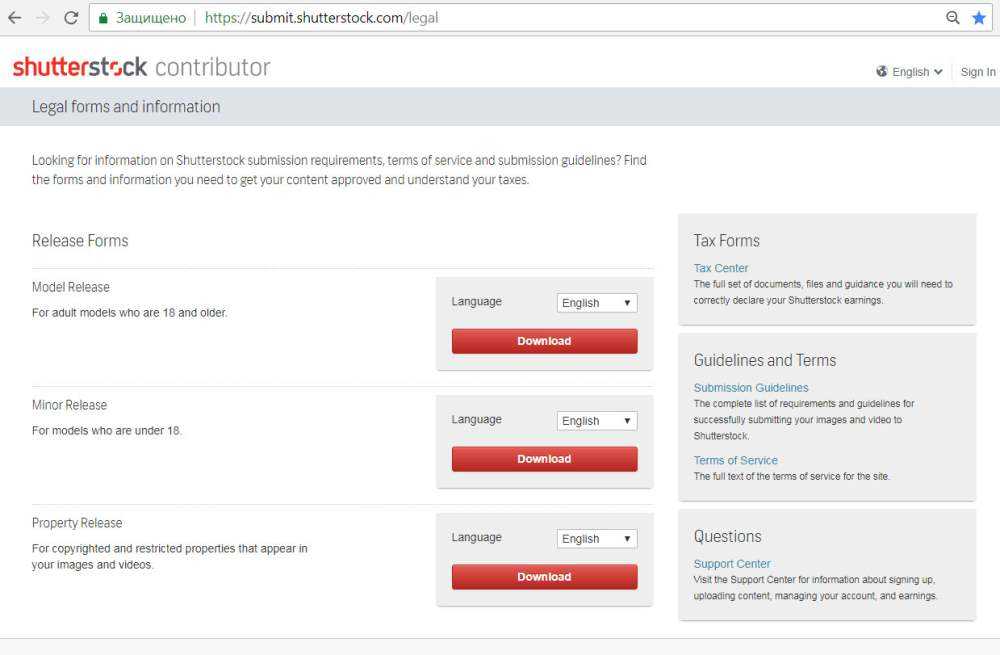Click the Shutterstock contributor logo
The width and height of the screenshot is (1000, 655).
click(x=141, y=67)
